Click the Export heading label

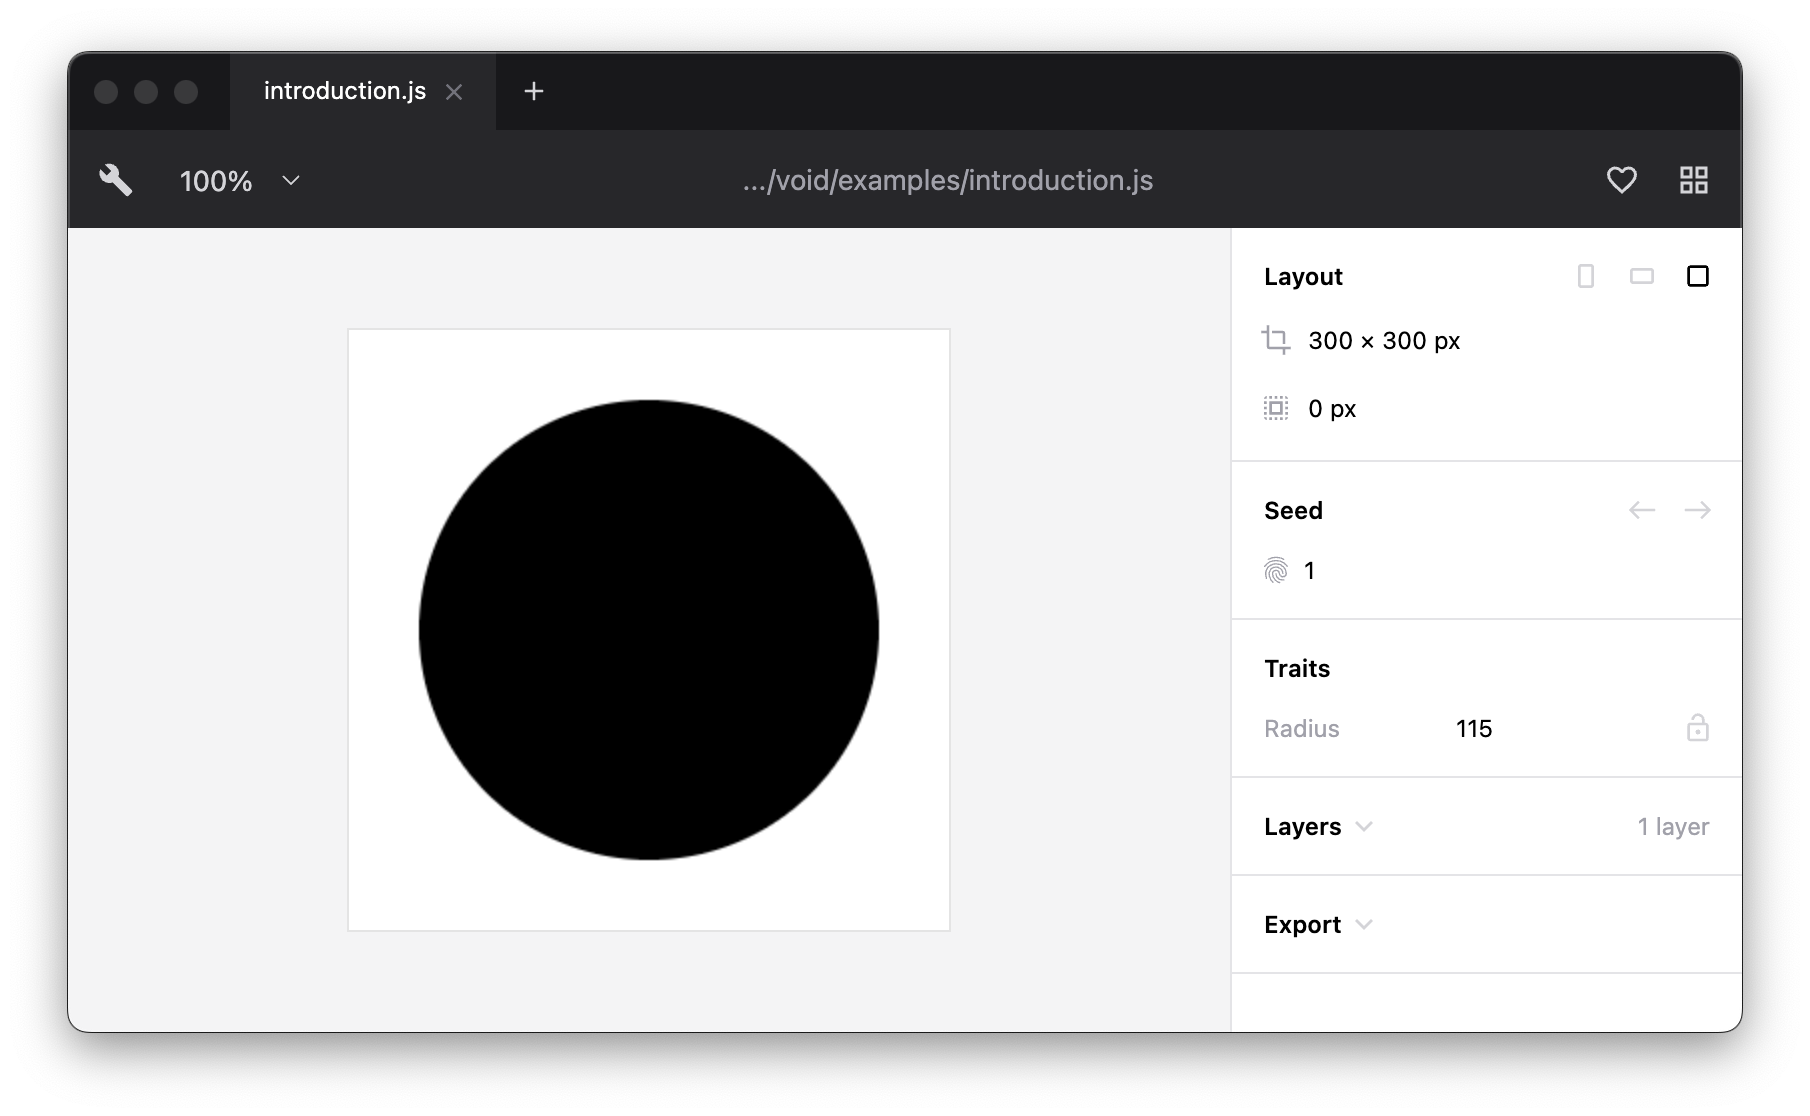pyautogui.click(x=1302, y=925)
